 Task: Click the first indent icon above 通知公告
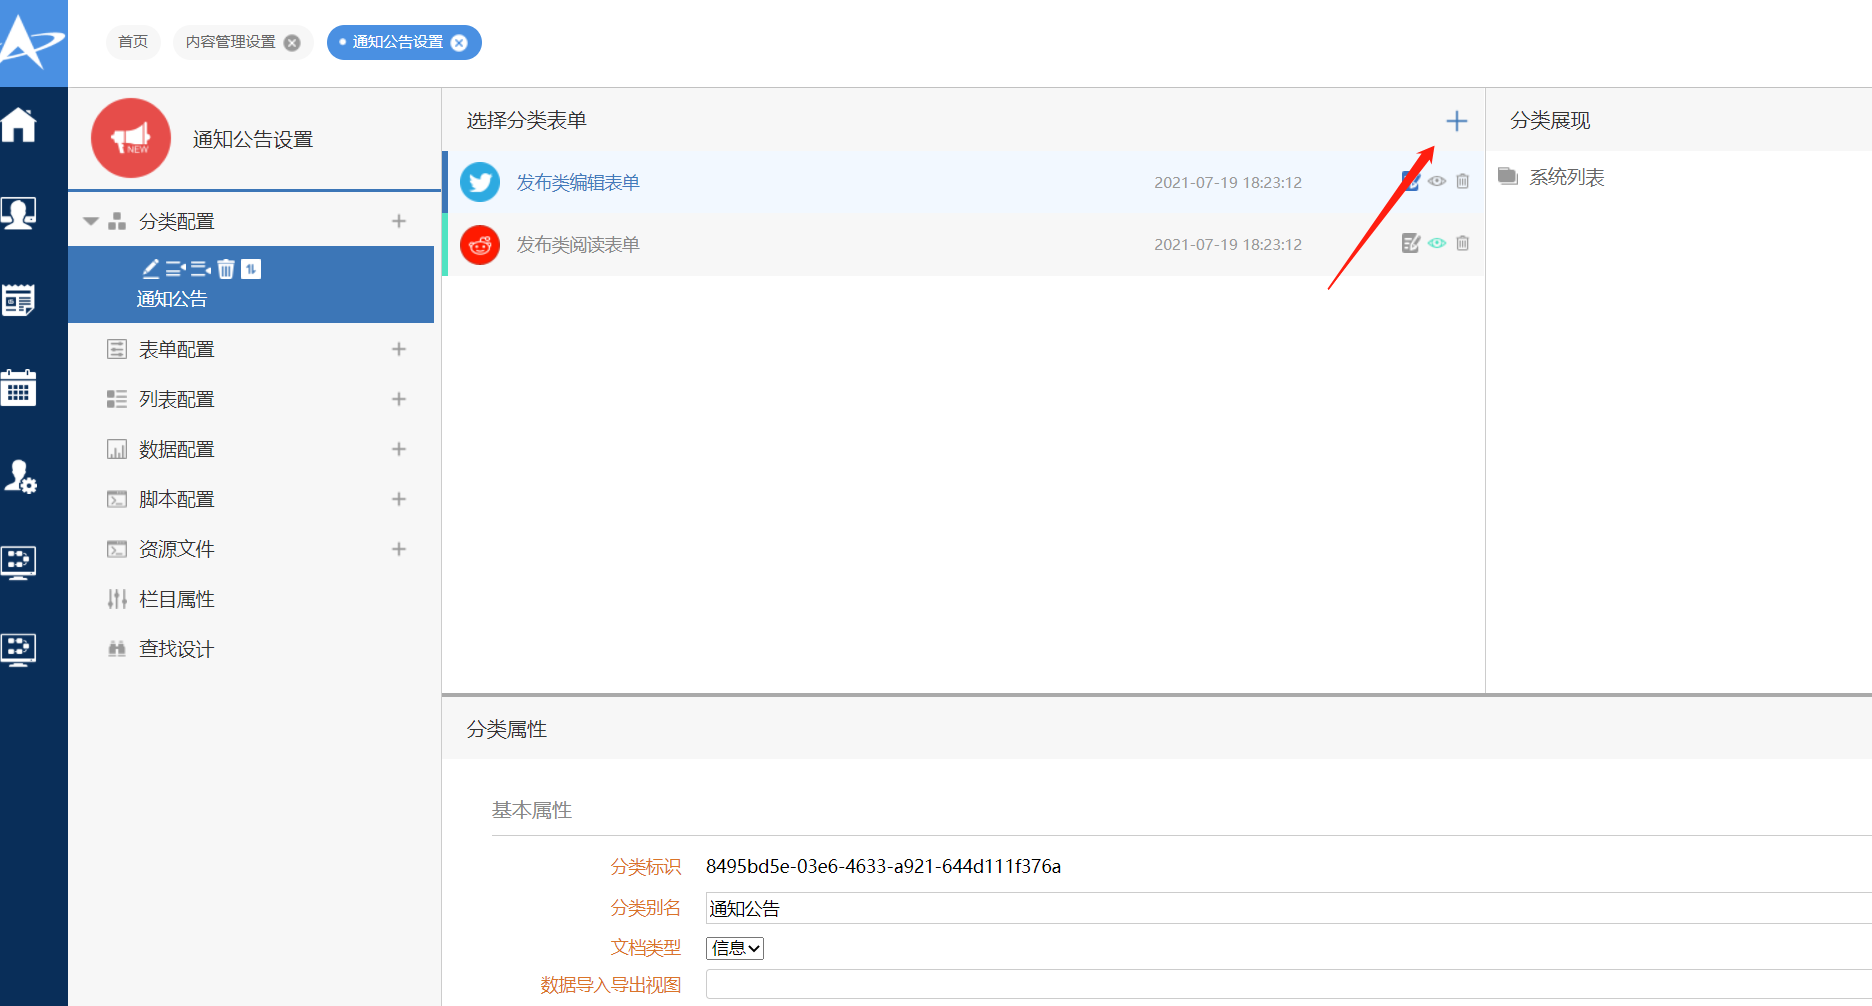[x=176, y=268]
